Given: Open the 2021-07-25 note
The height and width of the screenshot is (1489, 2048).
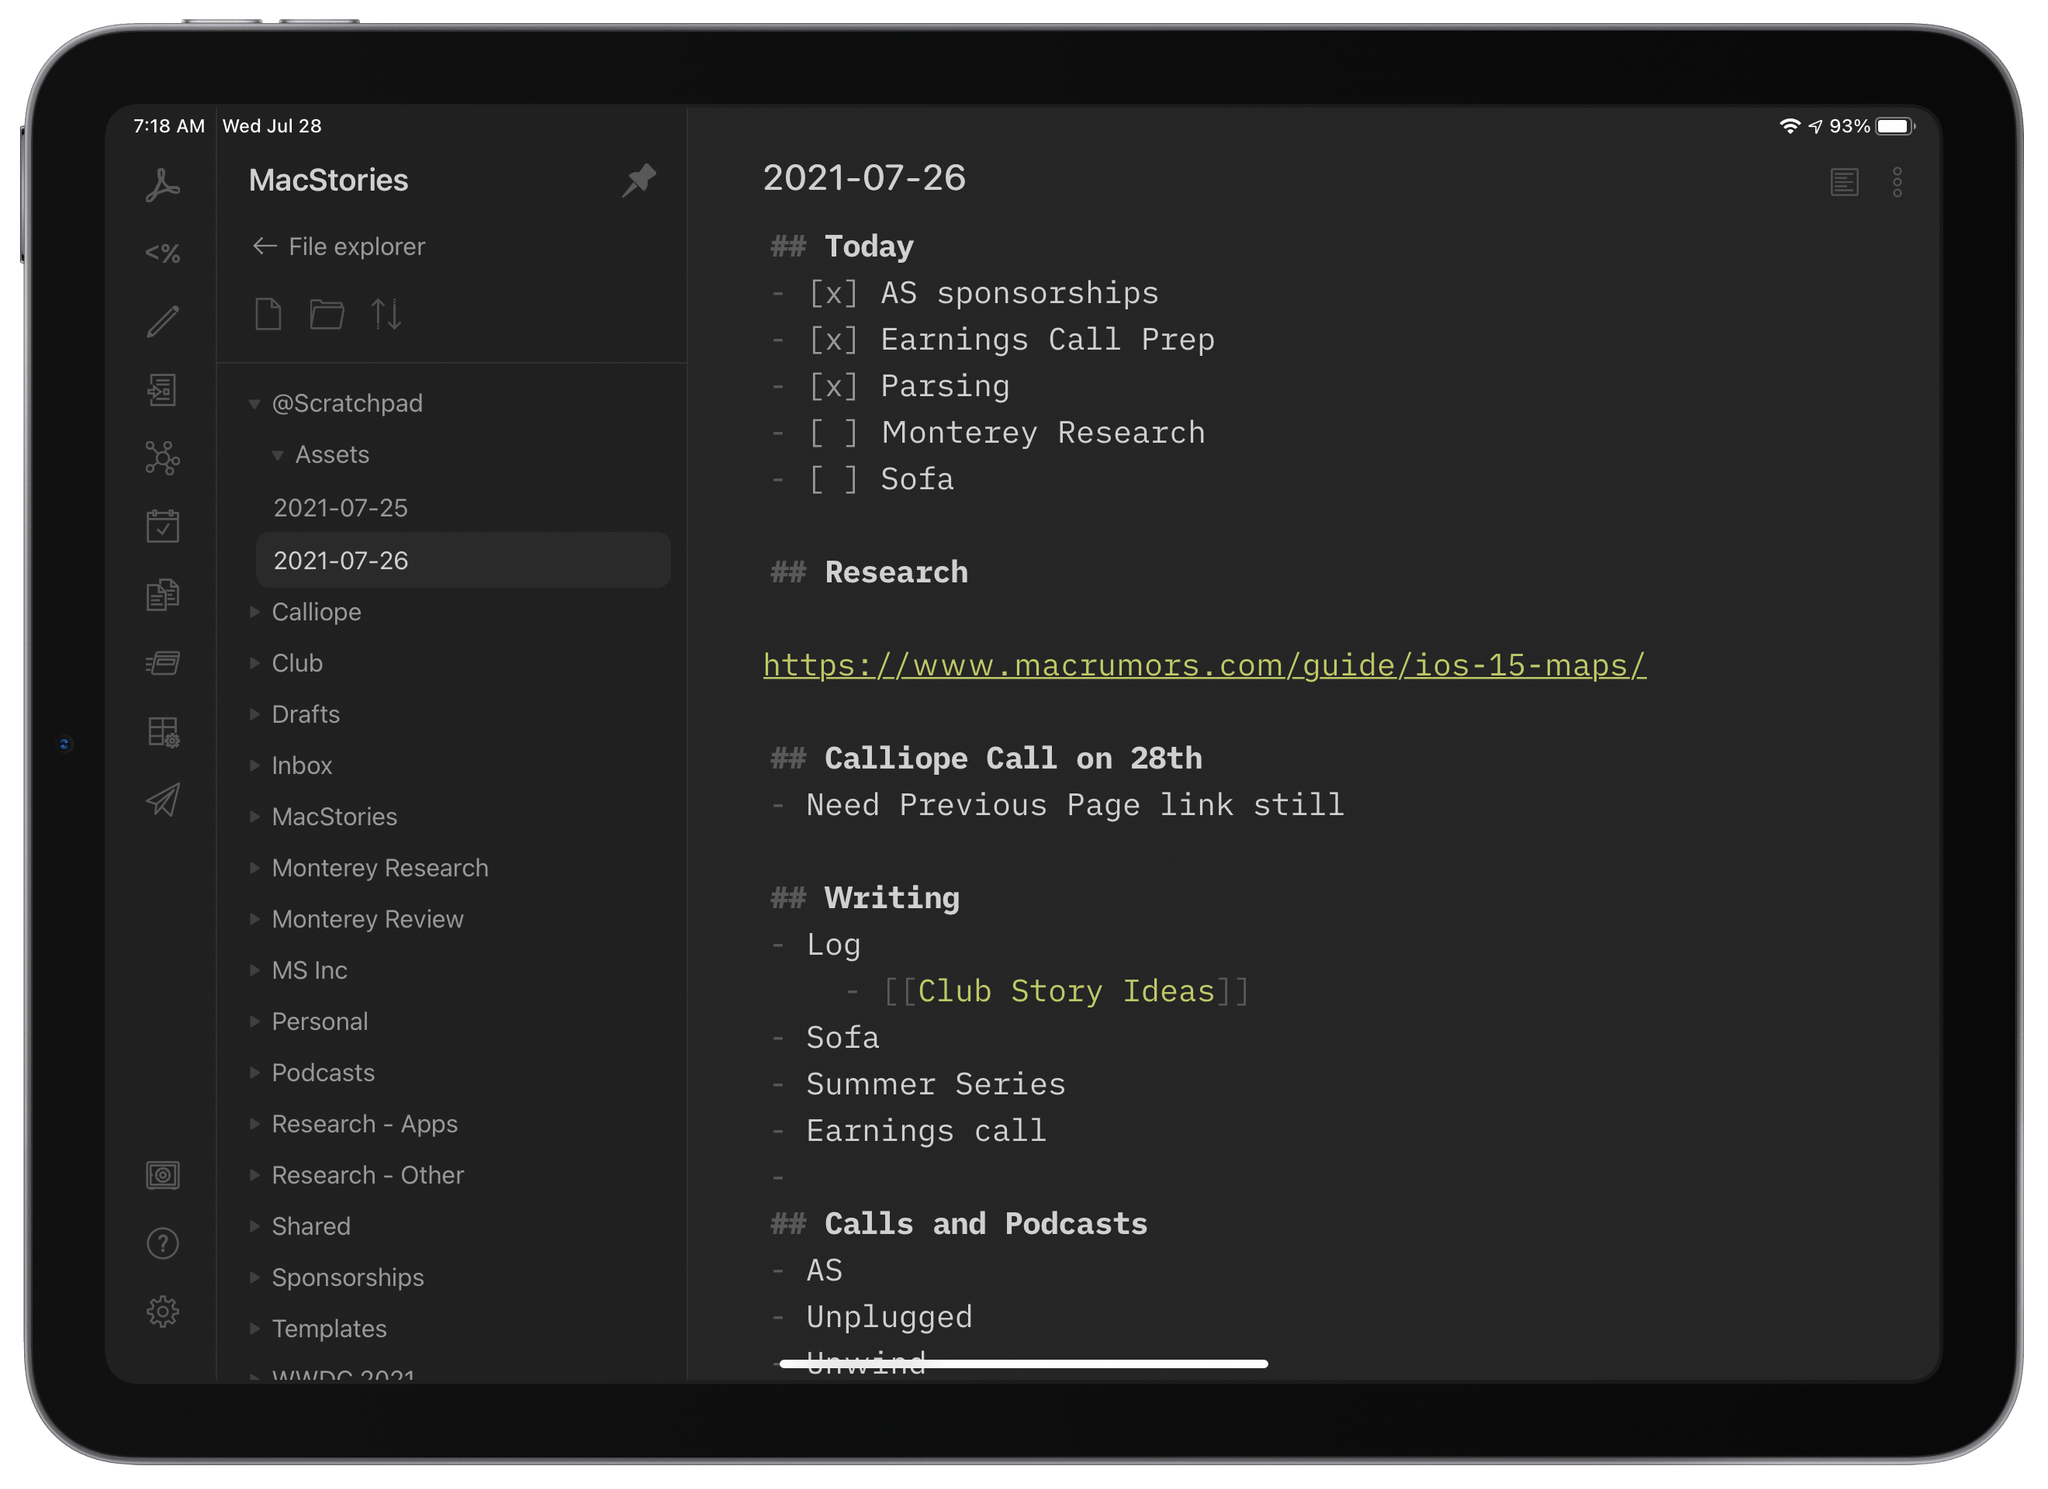Looking at the screenshot, I should click(341, 508).
